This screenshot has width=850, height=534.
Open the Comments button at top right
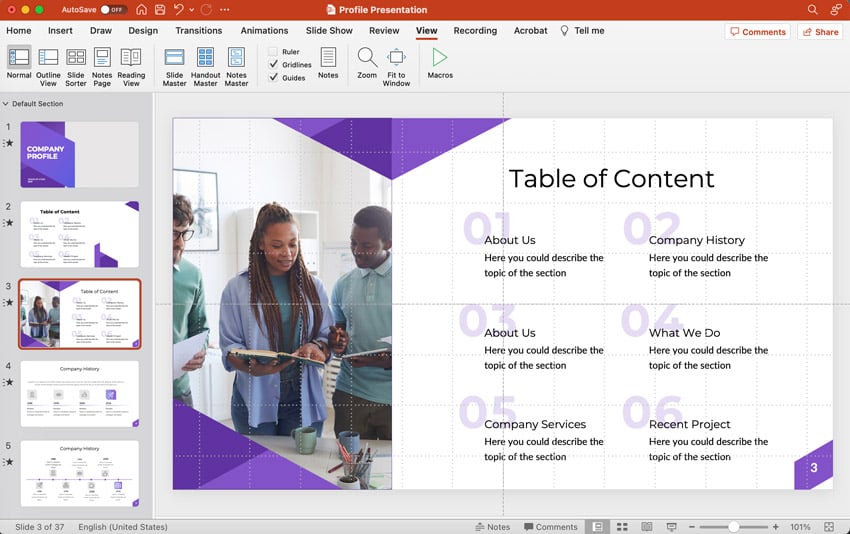pos(757,32)
